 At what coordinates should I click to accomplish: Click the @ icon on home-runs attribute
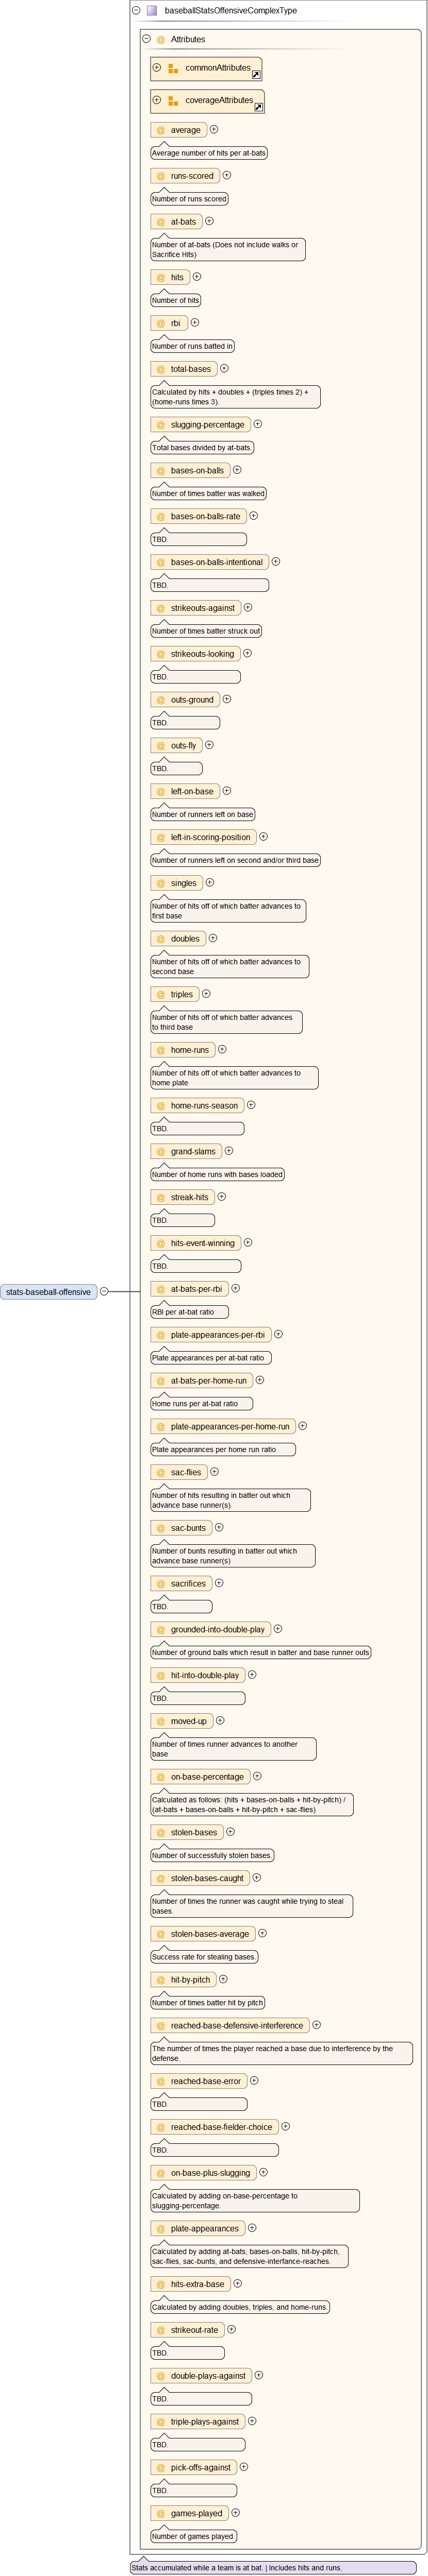tap(160, 1050)
